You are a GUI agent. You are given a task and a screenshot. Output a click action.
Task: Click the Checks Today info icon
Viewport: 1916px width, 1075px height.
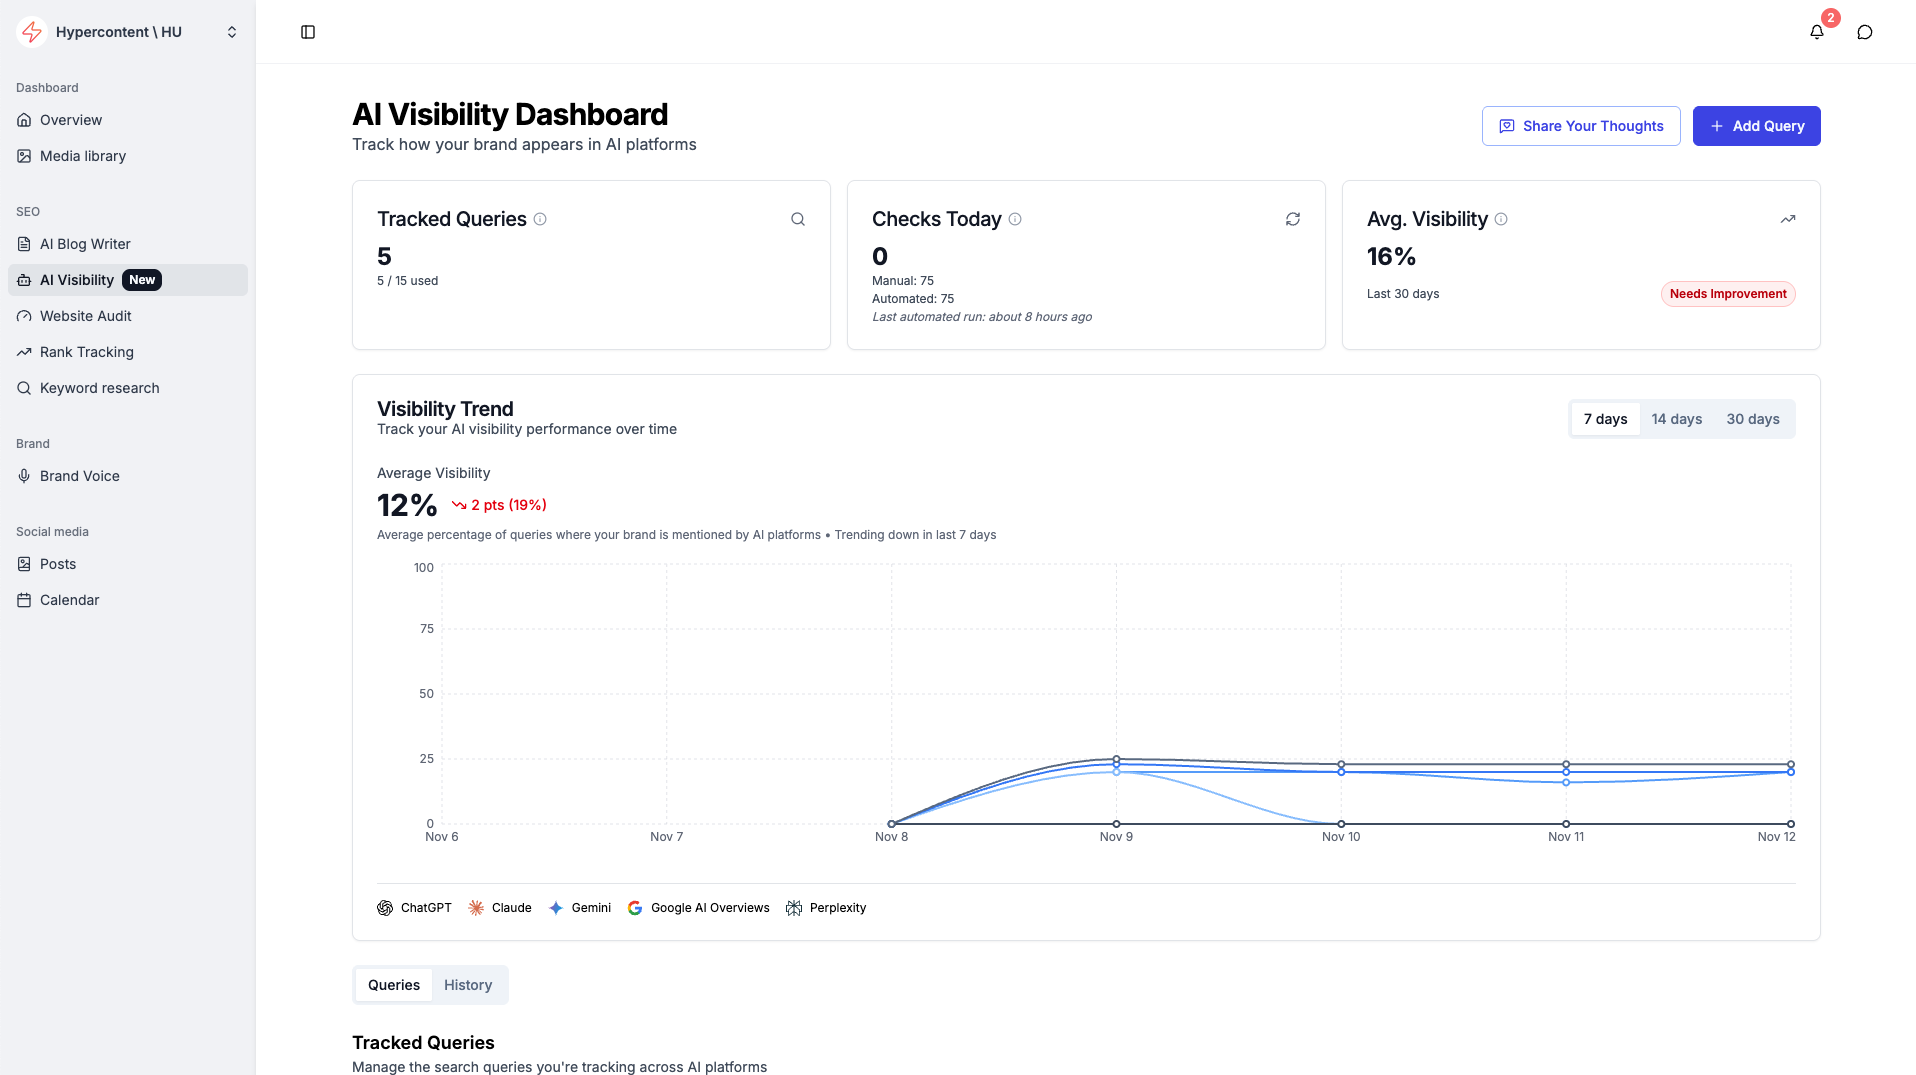point(1014,219)
